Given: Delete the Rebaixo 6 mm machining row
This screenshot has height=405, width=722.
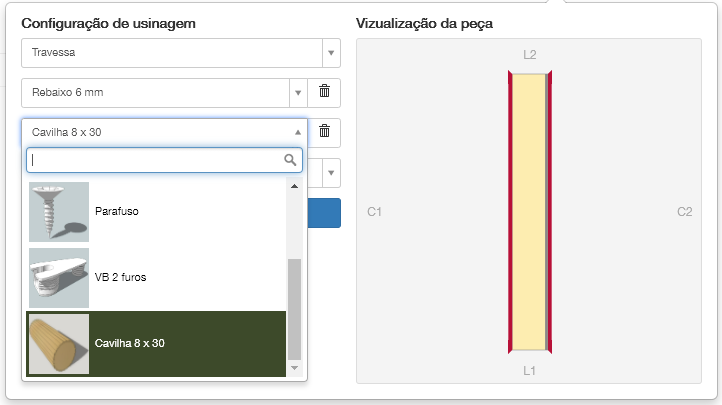Looking at the screenshot, I should pos(324,92).
